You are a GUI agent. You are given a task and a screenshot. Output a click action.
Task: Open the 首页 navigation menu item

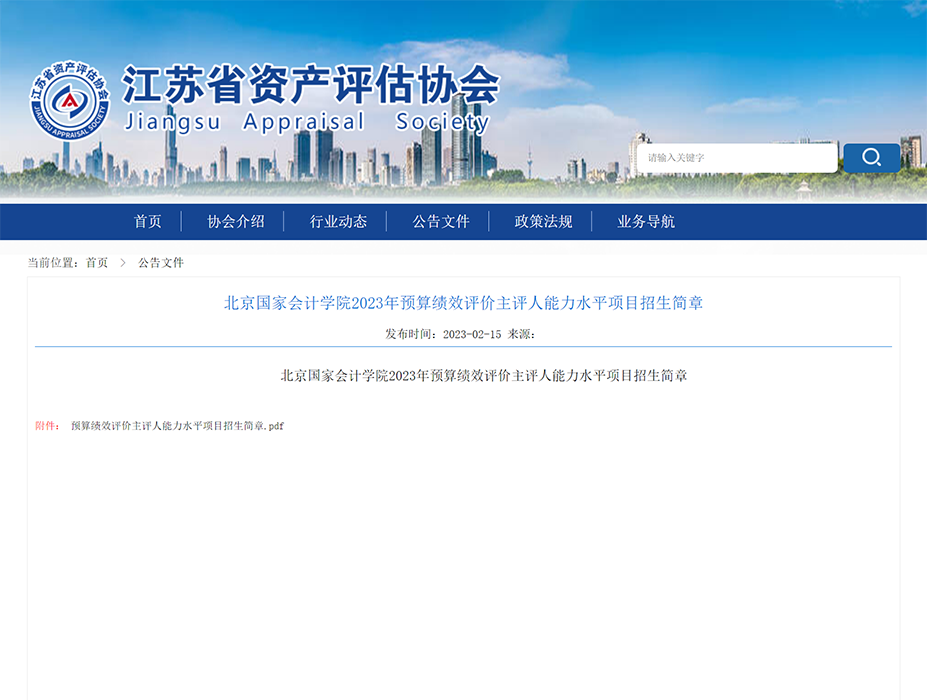pos(148,222)
